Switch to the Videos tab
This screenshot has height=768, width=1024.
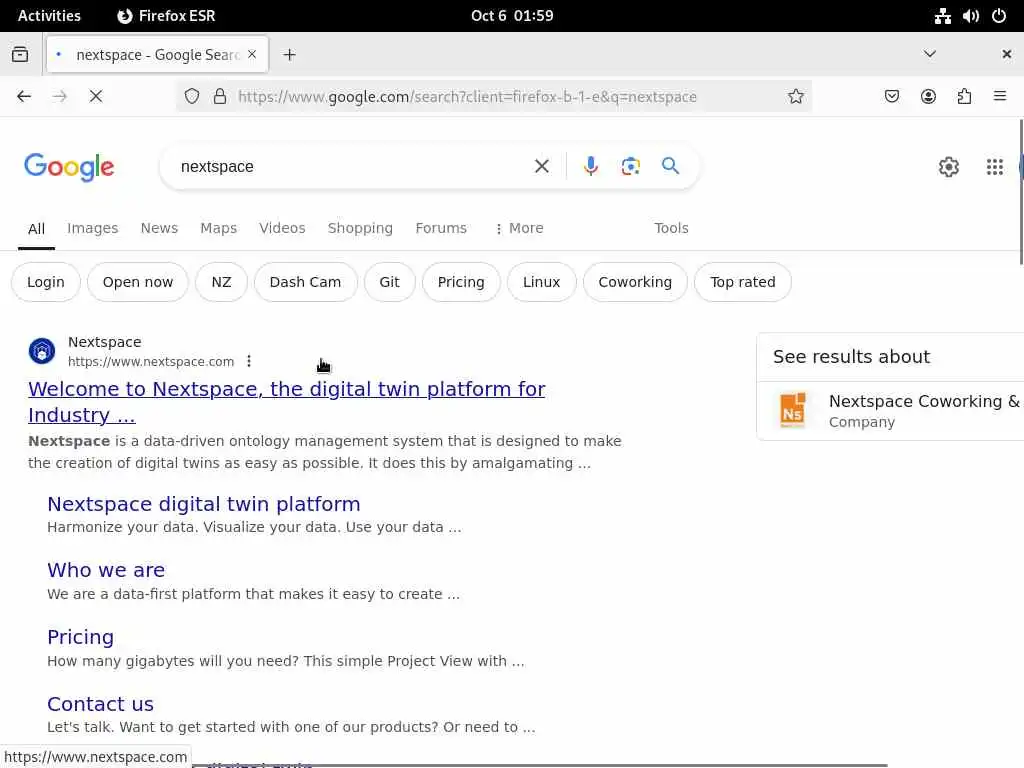[282, 228]
